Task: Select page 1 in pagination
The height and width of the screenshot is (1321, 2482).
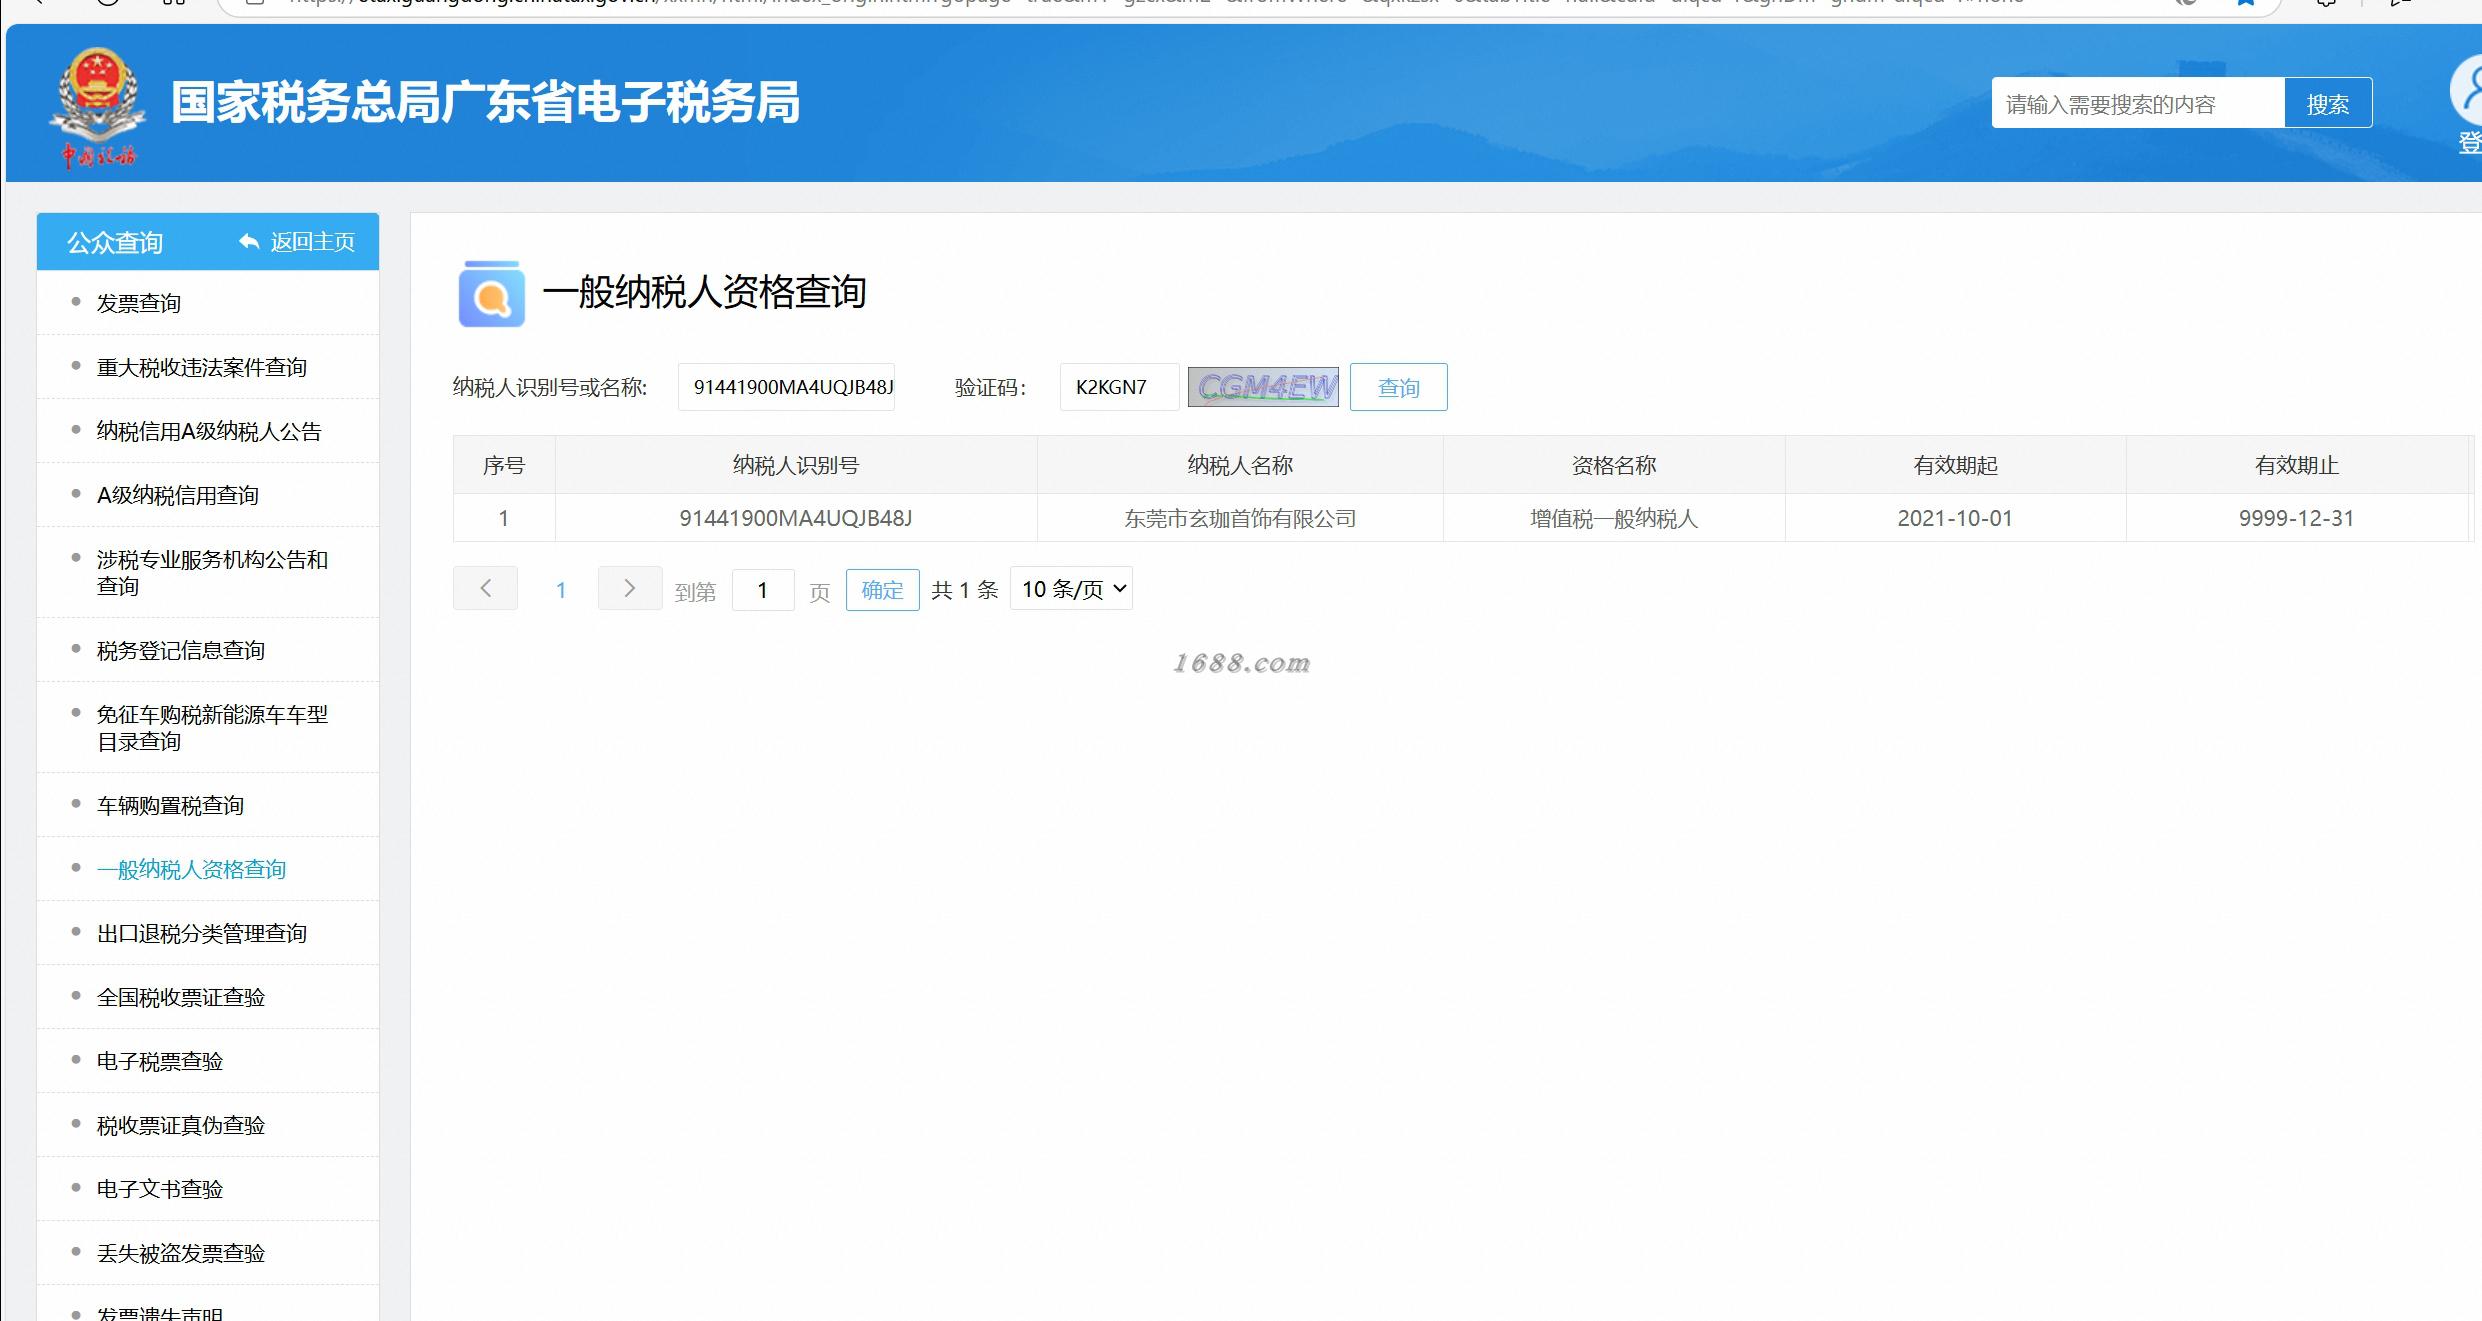Action: tap(561, 590)
